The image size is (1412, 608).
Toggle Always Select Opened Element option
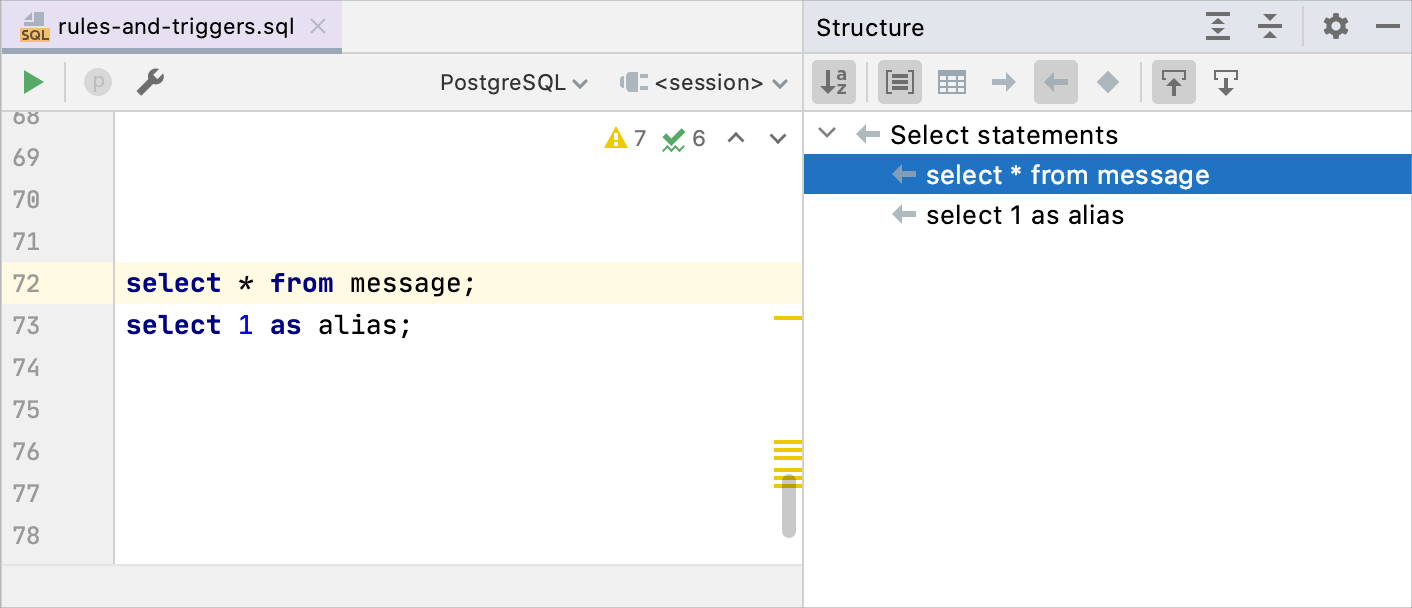pos(1173,82)
